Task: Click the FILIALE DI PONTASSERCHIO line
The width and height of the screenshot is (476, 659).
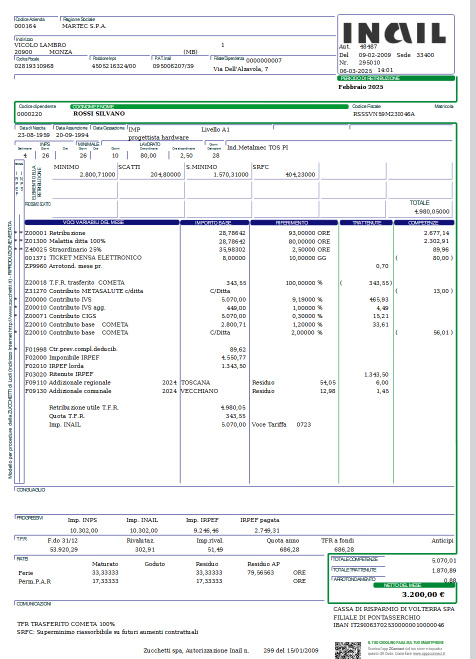Action: (x=377, y=617)
